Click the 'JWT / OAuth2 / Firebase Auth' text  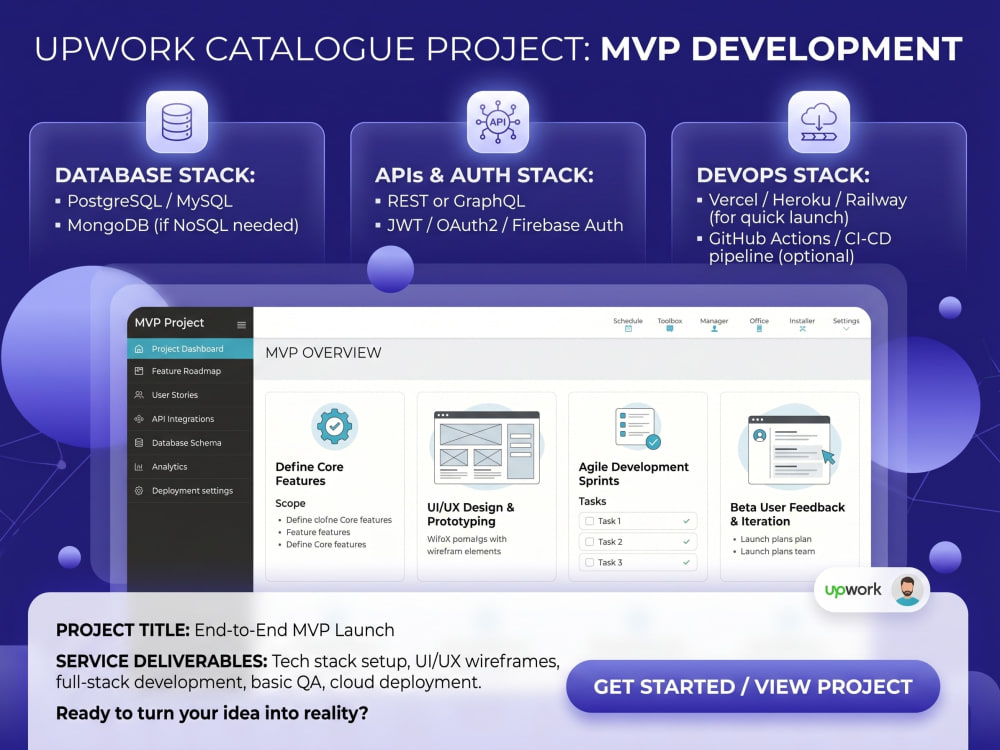pos(505,225)
